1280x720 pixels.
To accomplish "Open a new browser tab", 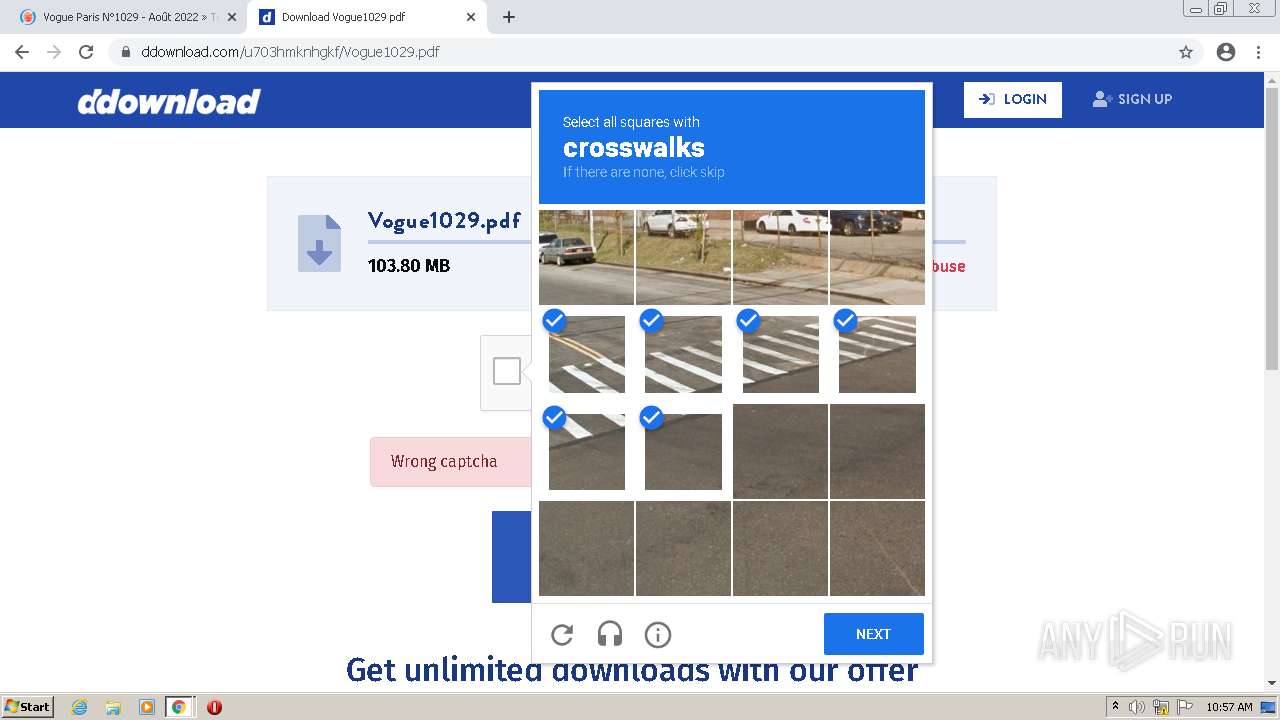I will coord(509,17).
